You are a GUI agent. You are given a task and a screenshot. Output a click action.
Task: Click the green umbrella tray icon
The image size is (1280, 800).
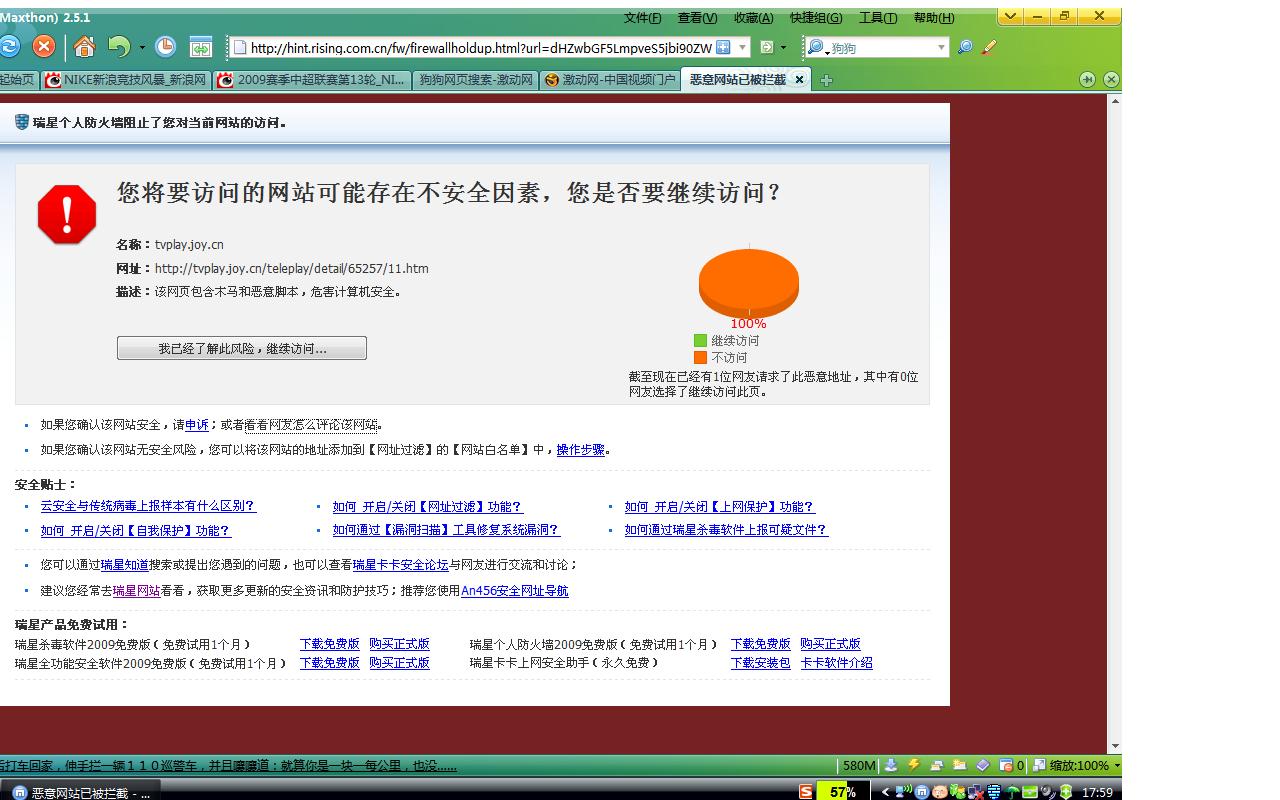pos(1012,792)
